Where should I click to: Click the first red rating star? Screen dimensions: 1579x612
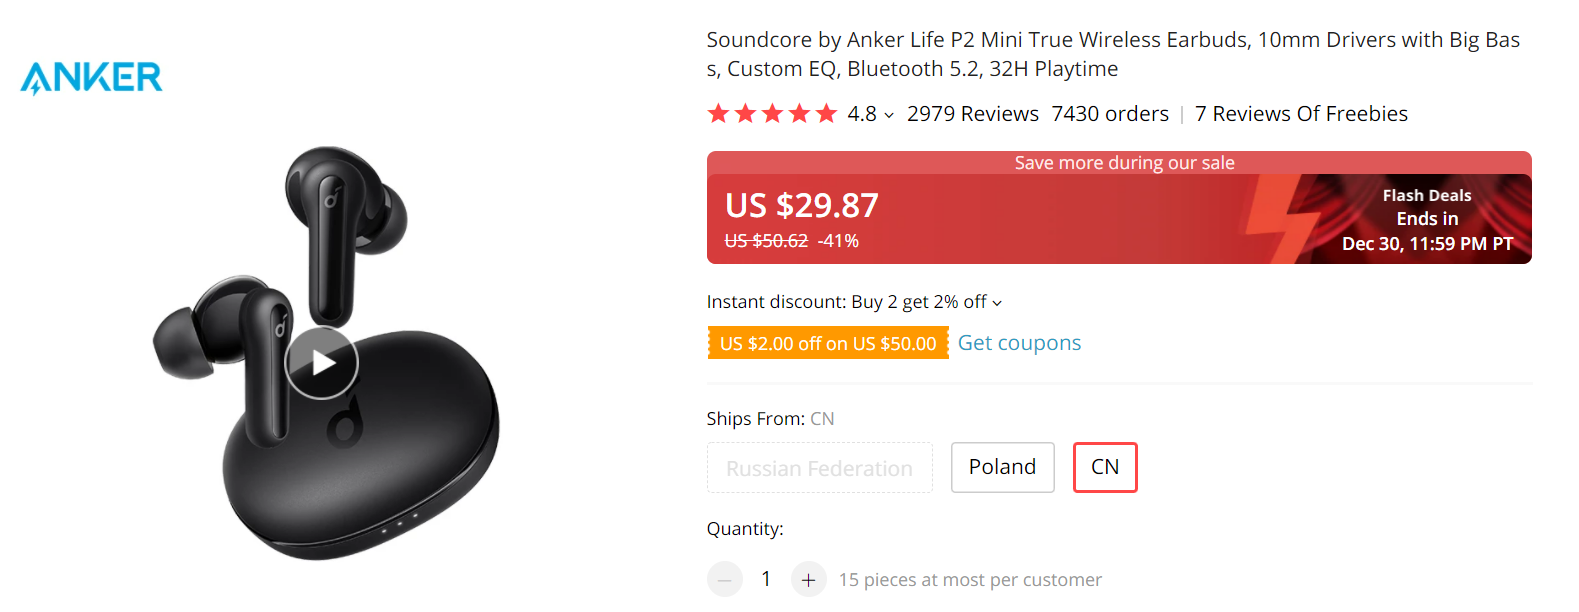click(717, 113)
